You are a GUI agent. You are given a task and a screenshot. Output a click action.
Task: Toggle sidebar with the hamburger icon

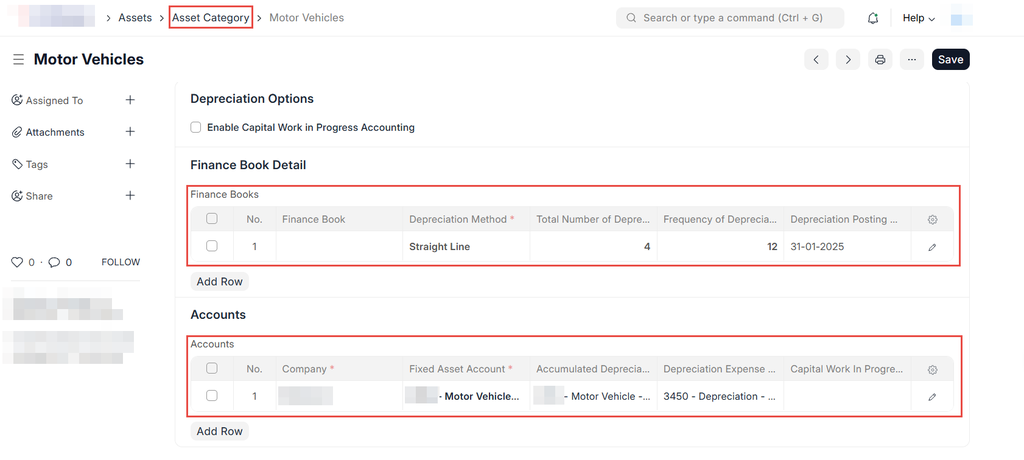[18, 60]
